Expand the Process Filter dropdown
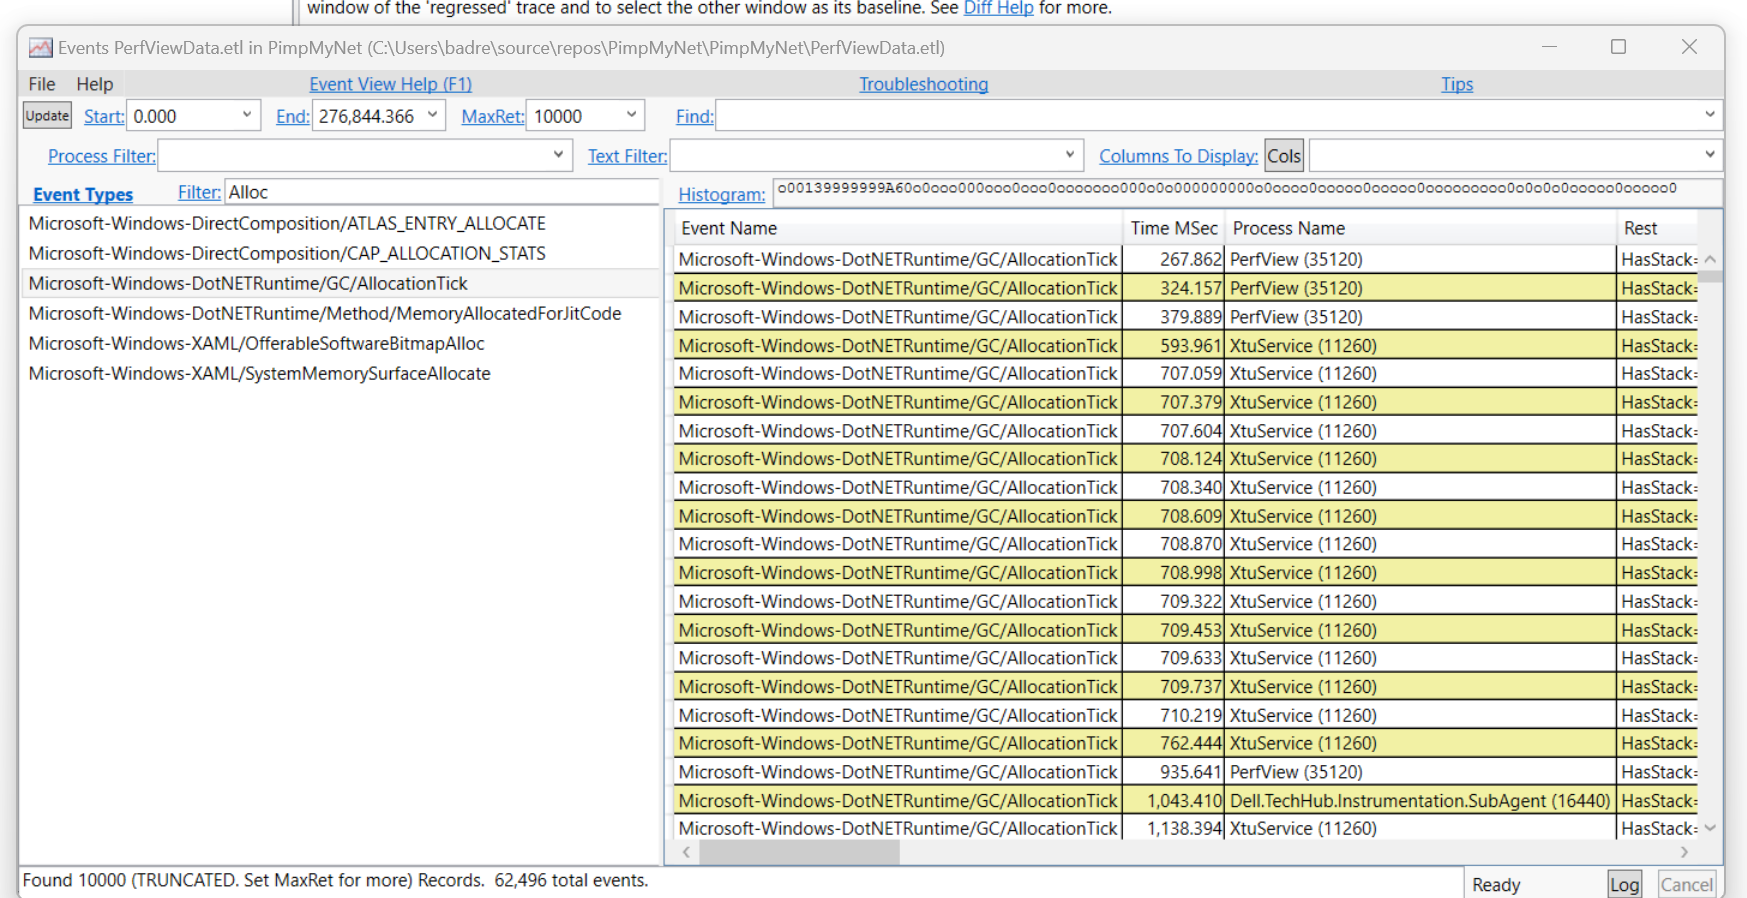Image resolution: width=1747 pixels, height=898 pixels. (x=558, y=155)
